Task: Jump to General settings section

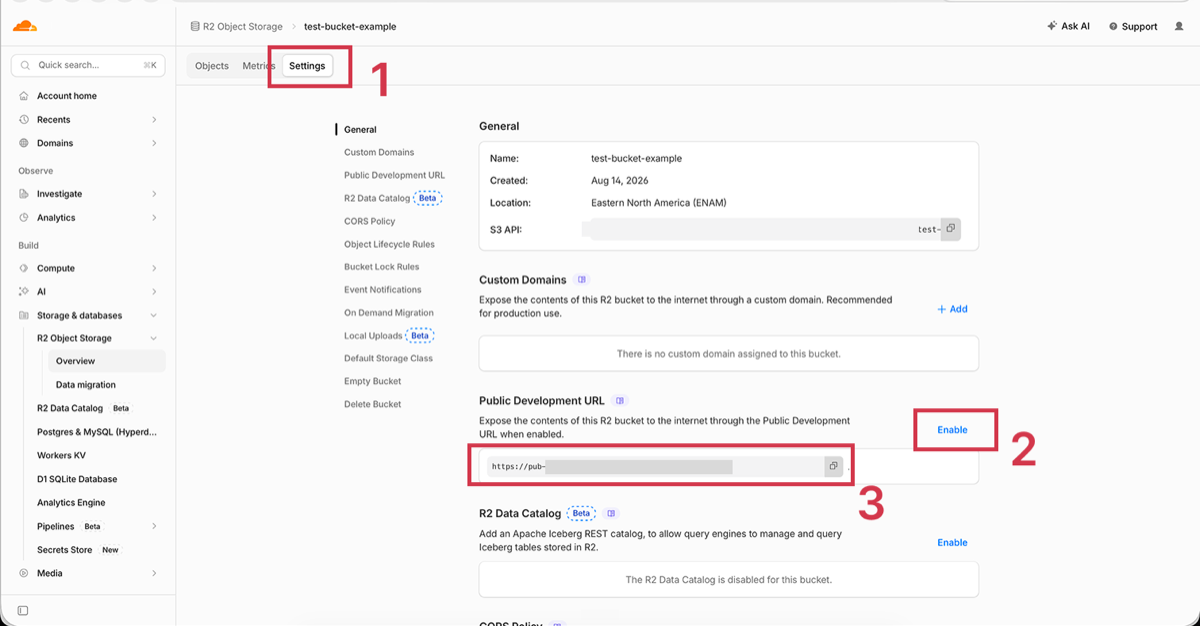Action: click(360, 130)
